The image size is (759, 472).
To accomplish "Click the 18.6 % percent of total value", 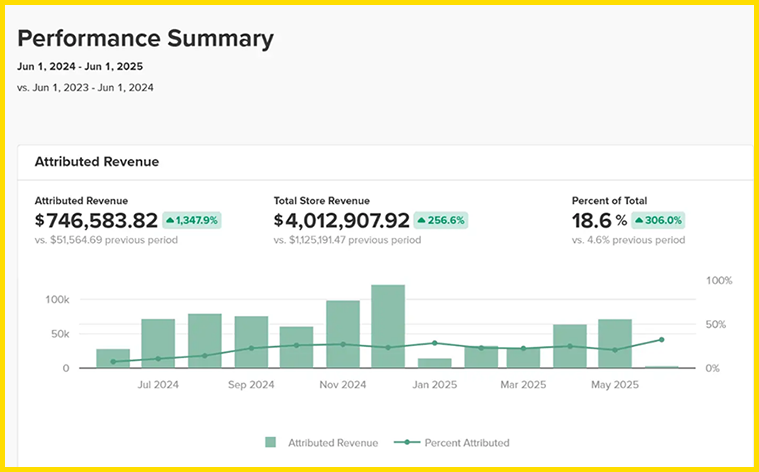I will tap(599, 220).
